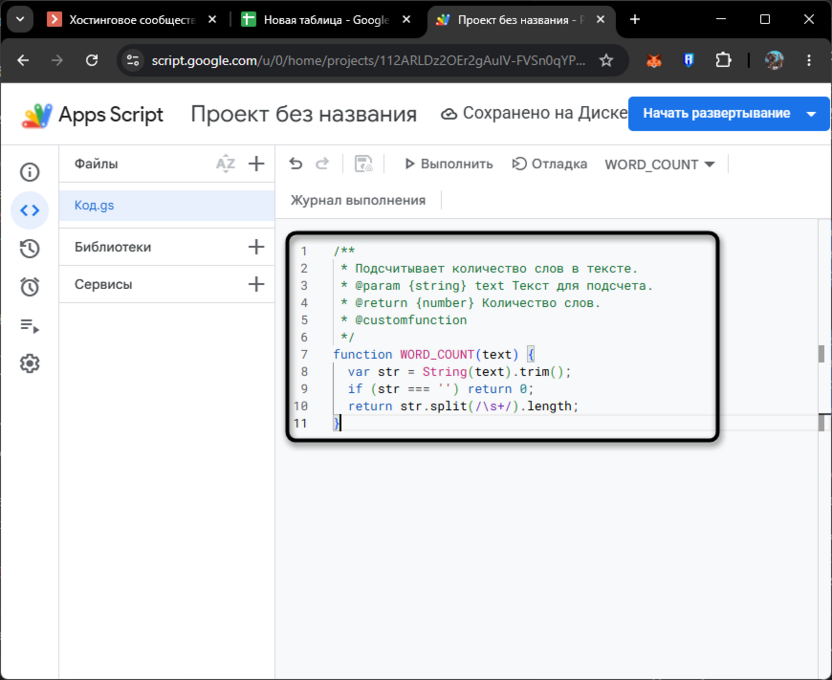Click the saved-to-Drive cloud icon
832x680 pixels.
pyautogui.click(x=449, y=114)
